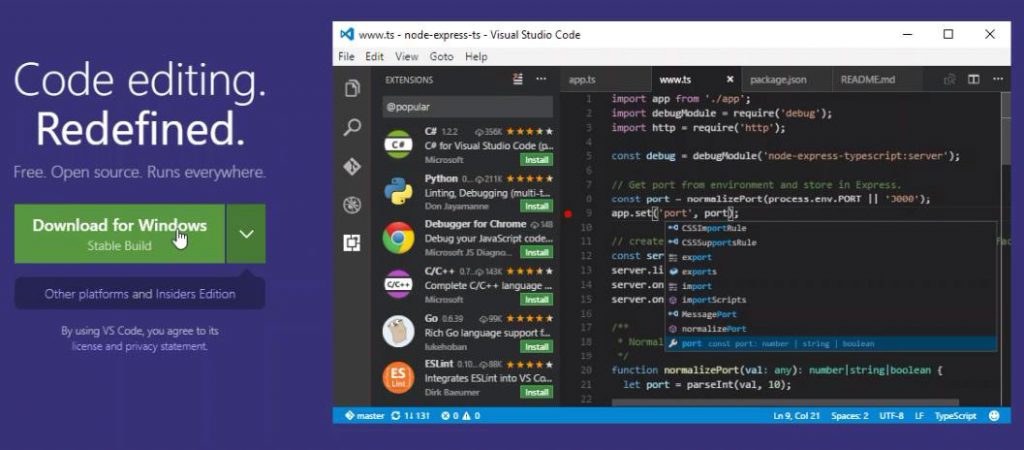Image resolution: width=1024 pixels, height=450 pixels.
Task: Open the Search magnifier in activity bar
Action: (x=352, y=127)
